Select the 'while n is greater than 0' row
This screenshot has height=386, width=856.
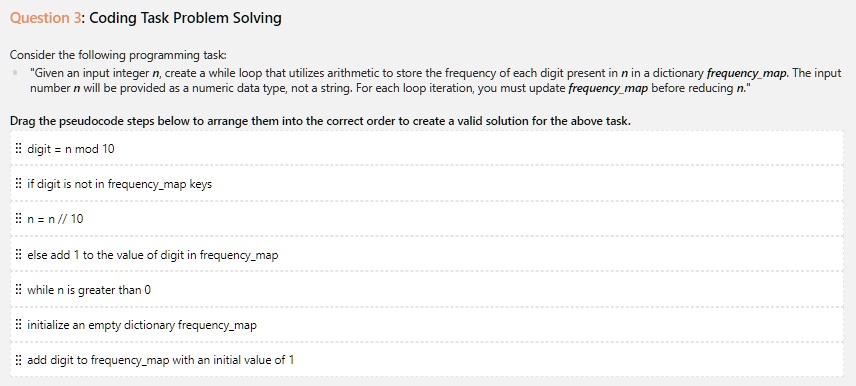(427, 289)
